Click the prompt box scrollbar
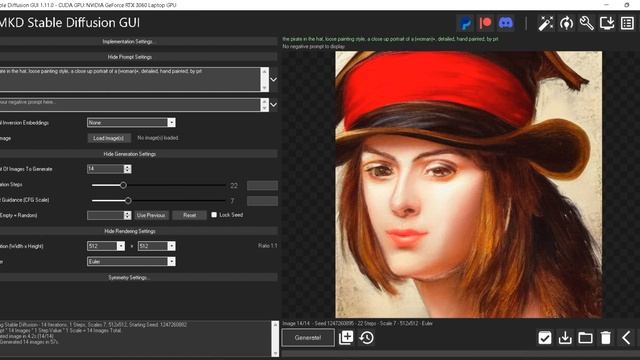The width and height of the screenshot is (640, 360). (264, 80)
